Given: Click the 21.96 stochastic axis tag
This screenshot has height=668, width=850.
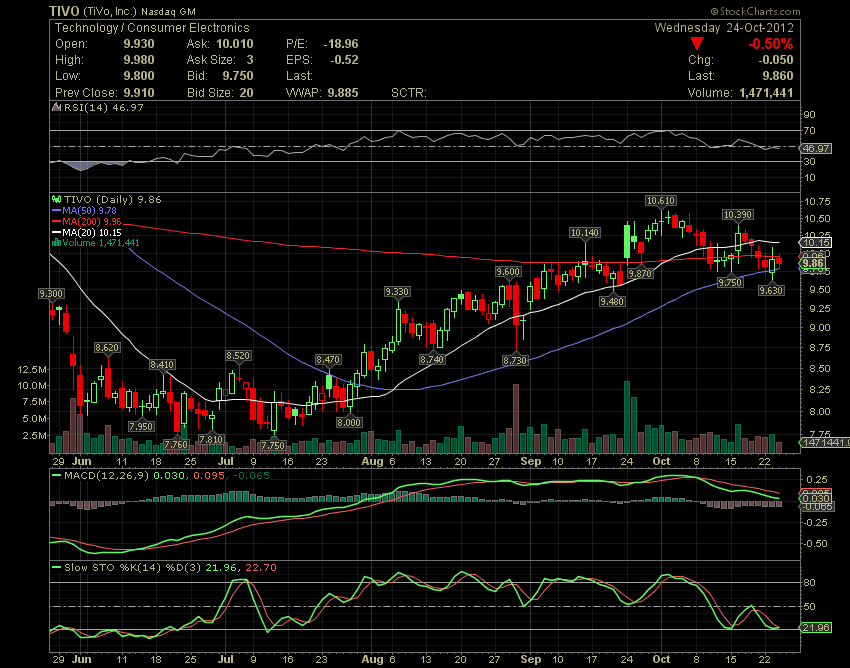Looking at the screenshot, I should pyautogui.click(x=815, y=627).
